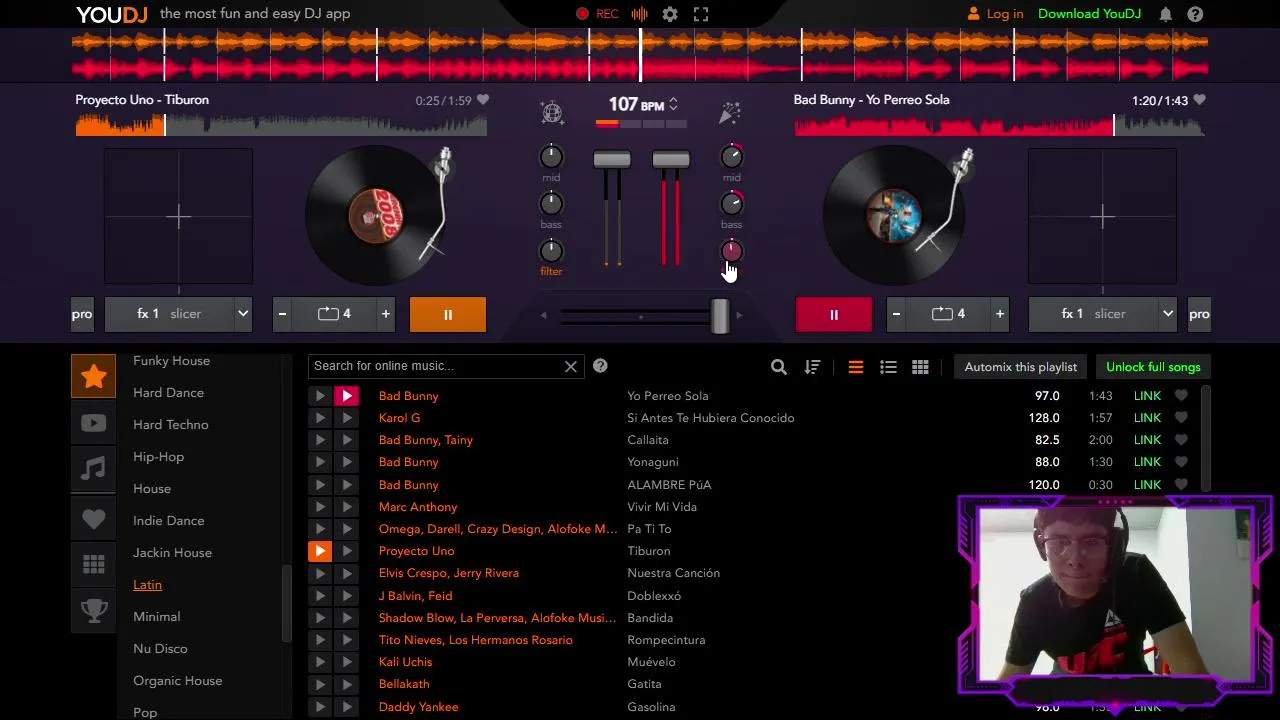Select the Organic House genre

coord(178,681)
